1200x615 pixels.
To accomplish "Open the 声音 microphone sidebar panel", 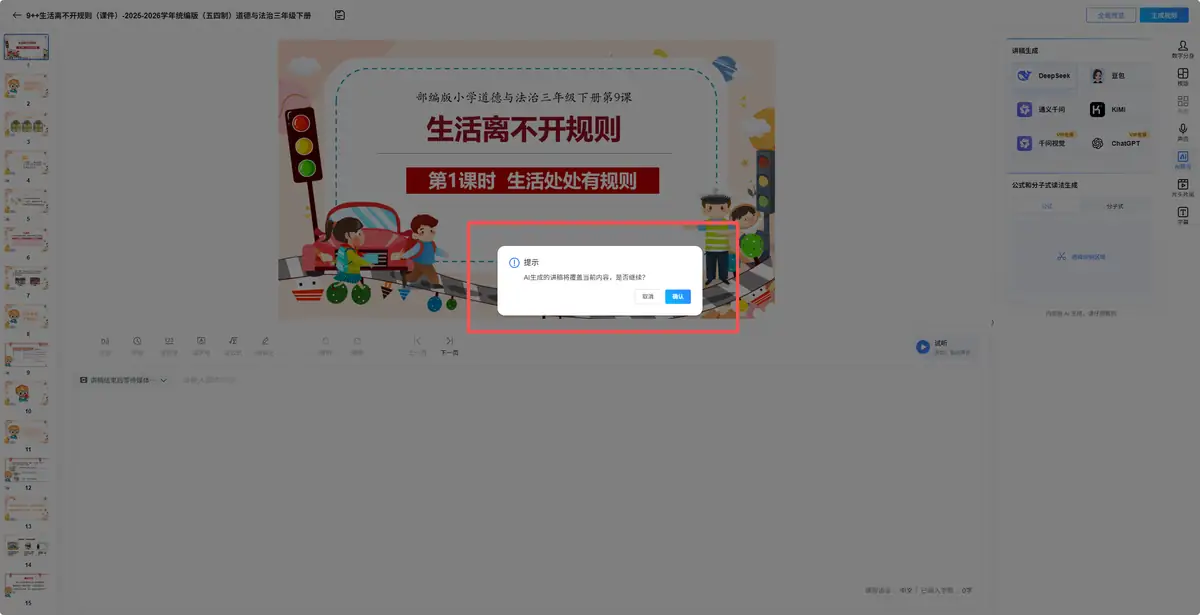I will coord(1183,133).
